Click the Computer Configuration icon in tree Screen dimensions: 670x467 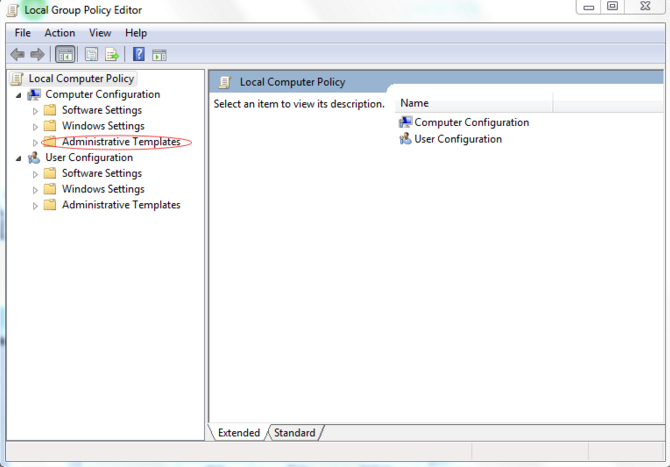click(x=34, y=94)
